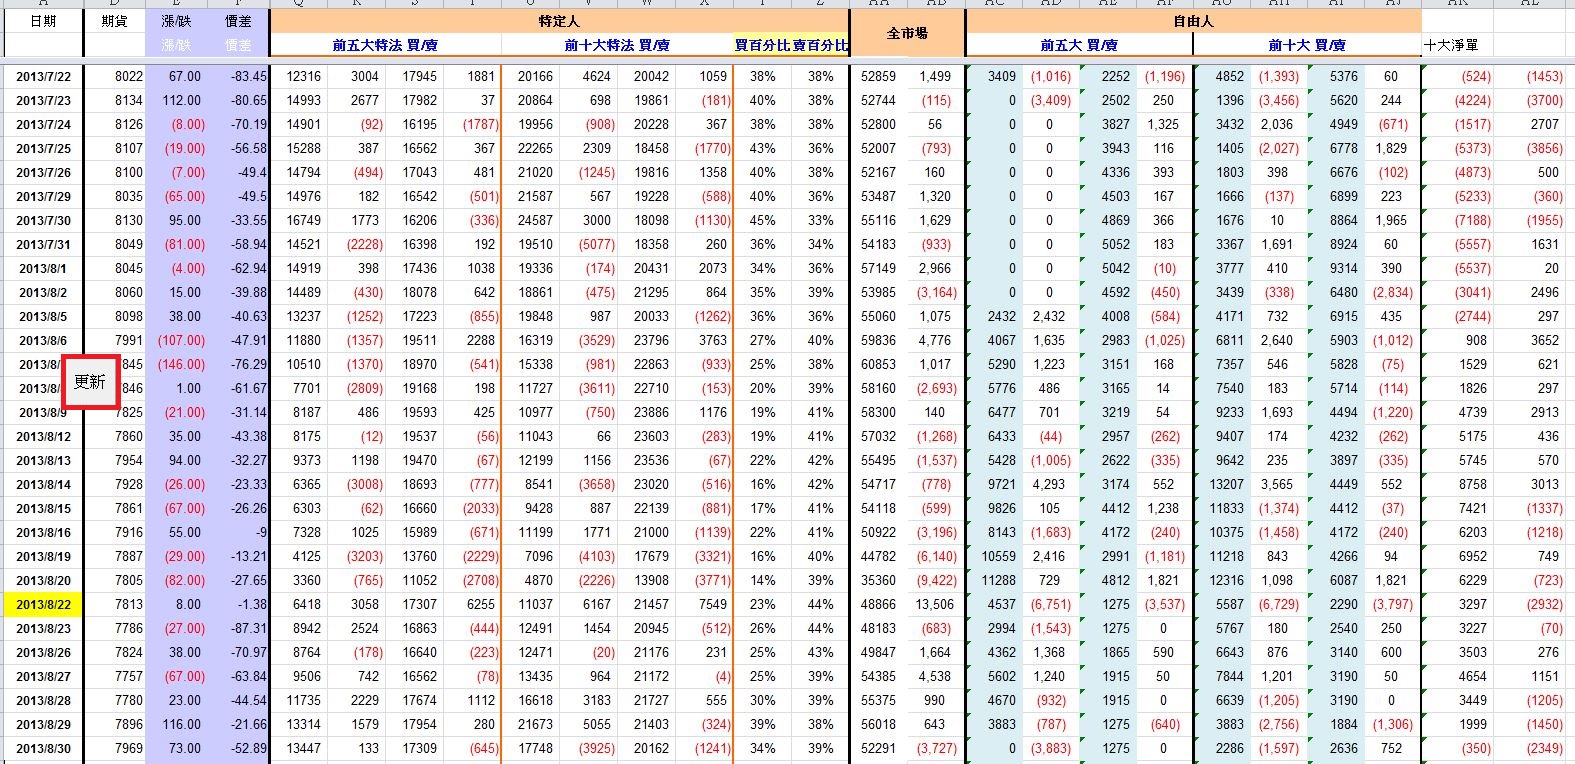Screen dimensions: 1575x764
Task: Select the date cell 2013/8/30
Action: pyautogui.click(x=43, y=748)
